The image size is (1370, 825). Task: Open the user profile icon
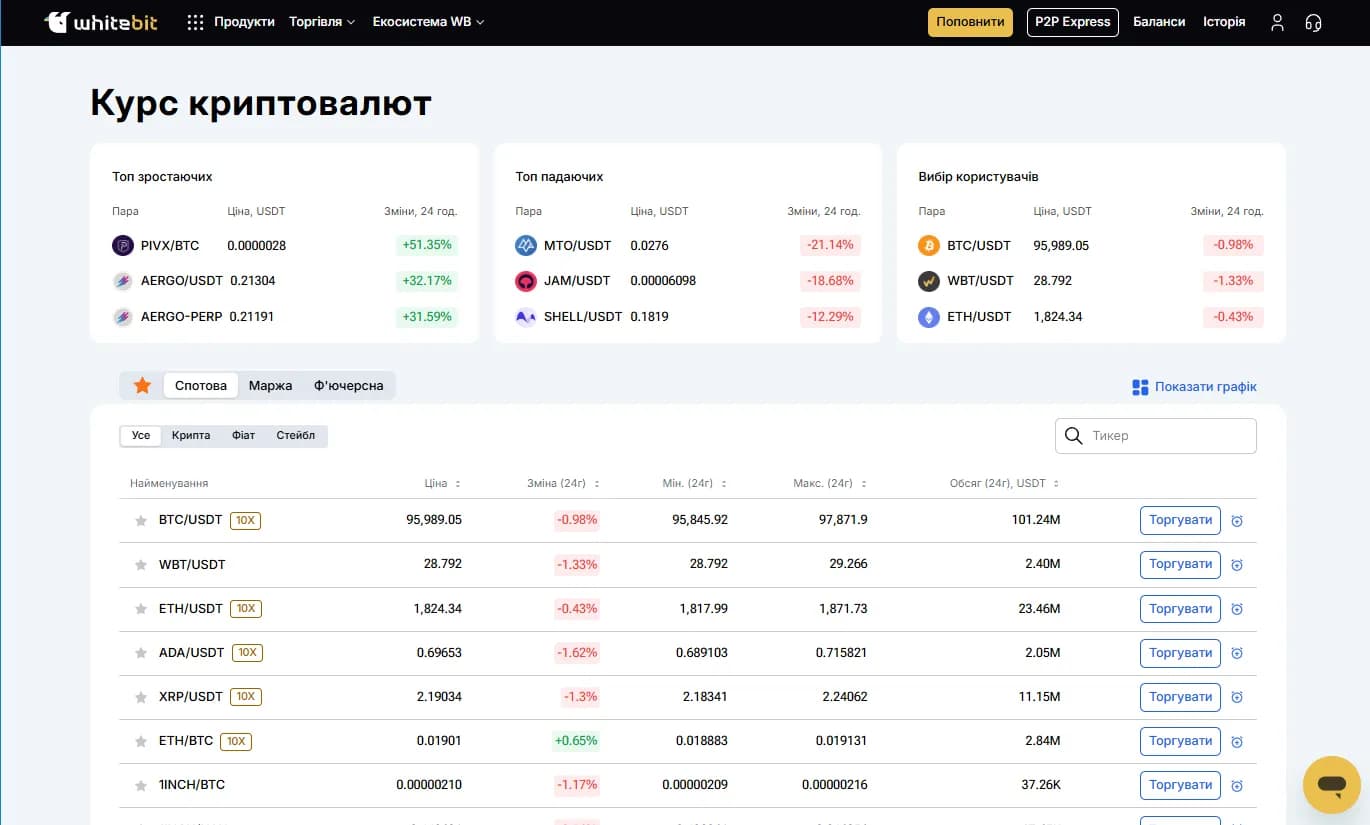coord(1277,22)
